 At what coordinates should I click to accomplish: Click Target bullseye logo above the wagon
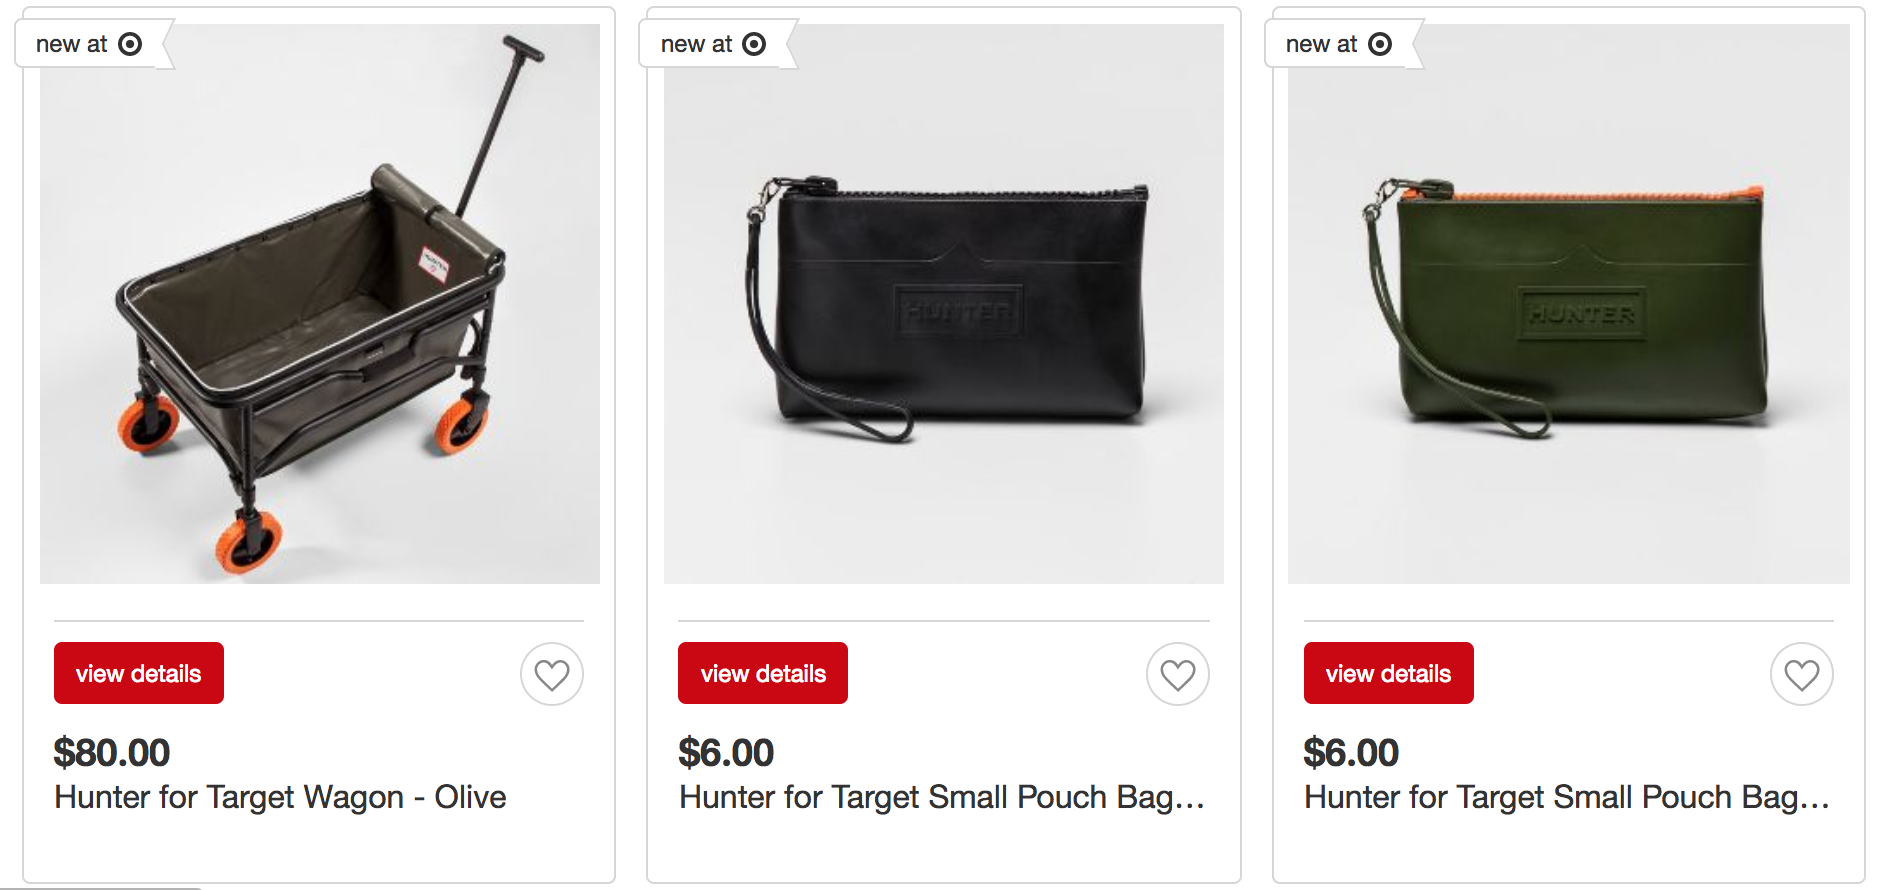[130, 44]
